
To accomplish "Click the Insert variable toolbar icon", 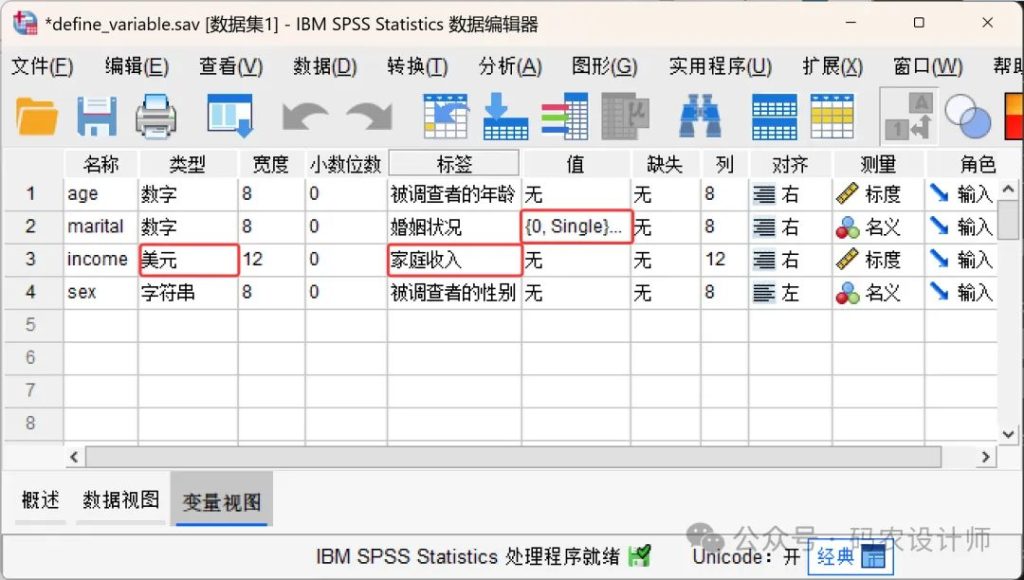I will [x=832, y=116].
